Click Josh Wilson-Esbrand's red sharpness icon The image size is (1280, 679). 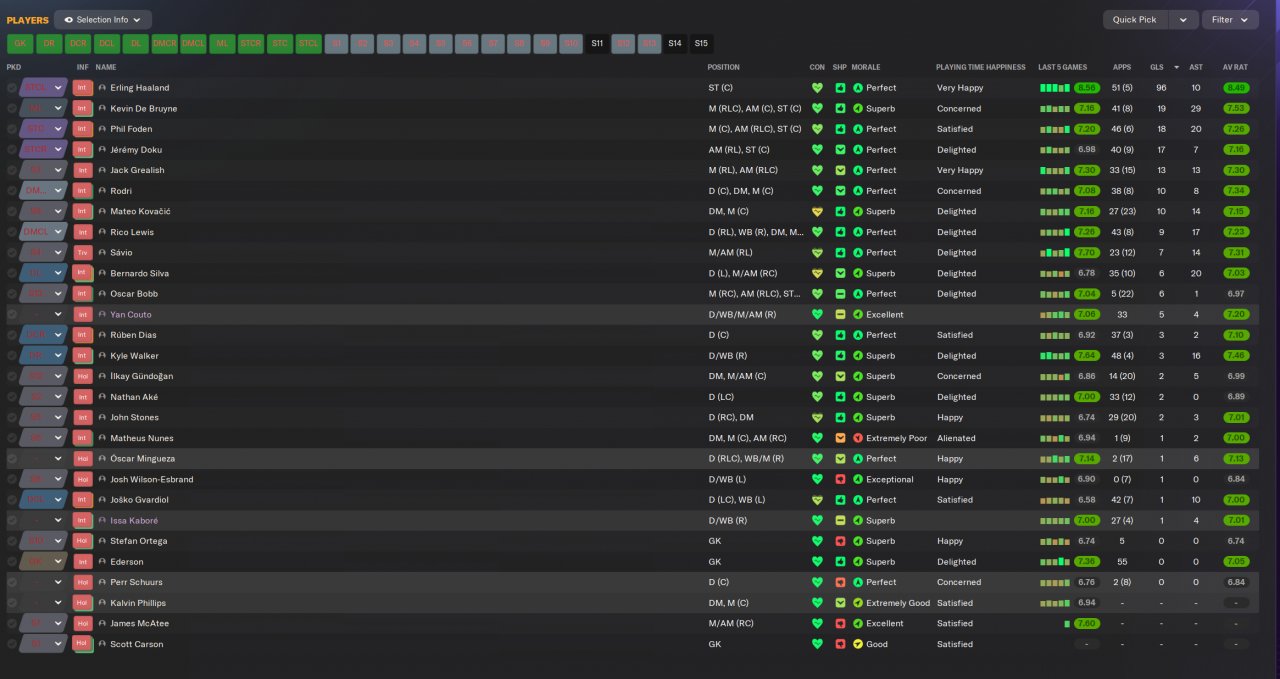point(840,479)
